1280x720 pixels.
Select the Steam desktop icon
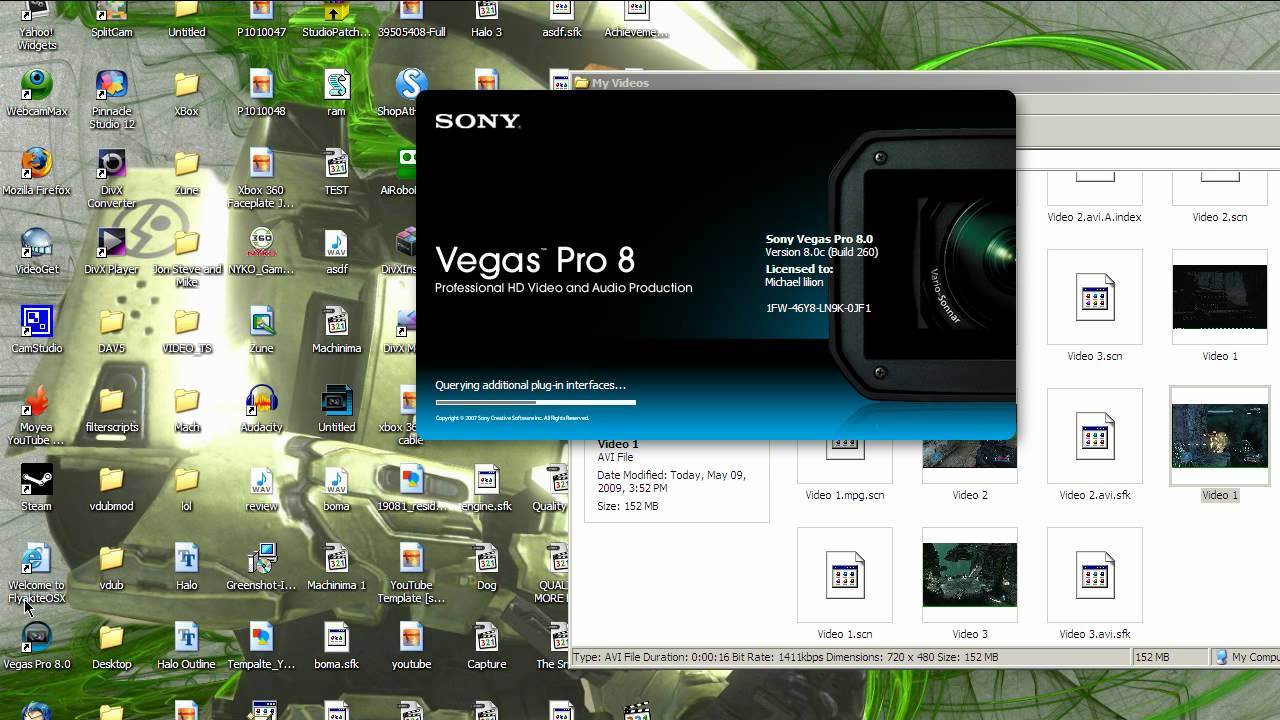coord(37,487)
